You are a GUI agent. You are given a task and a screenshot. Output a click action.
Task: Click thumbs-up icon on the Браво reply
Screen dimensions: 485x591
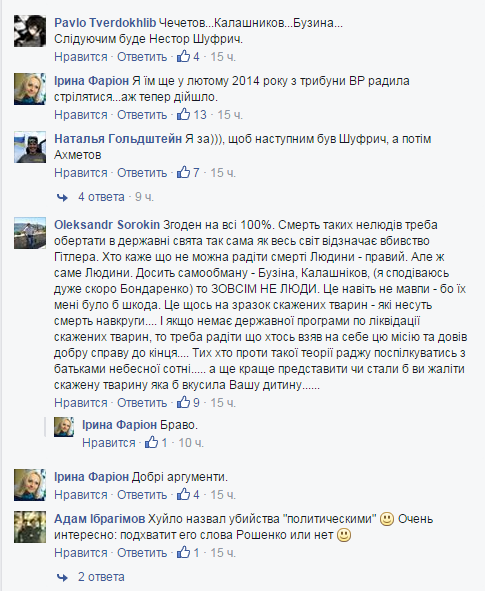(x=151, y=442)
